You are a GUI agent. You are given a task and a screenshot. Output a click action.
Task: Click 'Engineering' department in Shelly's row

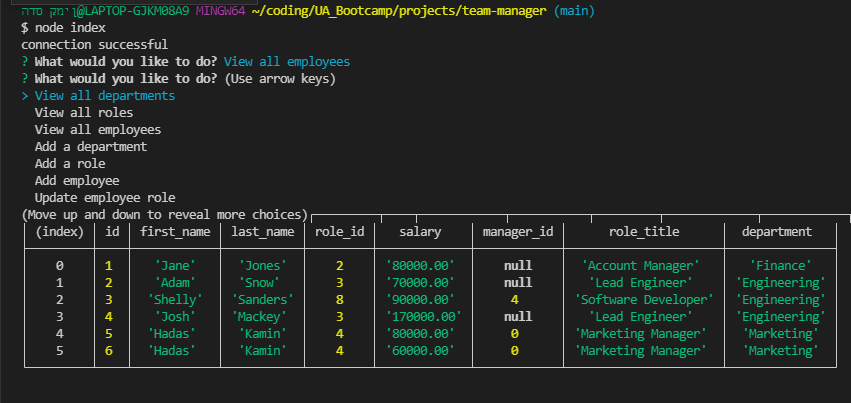780,299
